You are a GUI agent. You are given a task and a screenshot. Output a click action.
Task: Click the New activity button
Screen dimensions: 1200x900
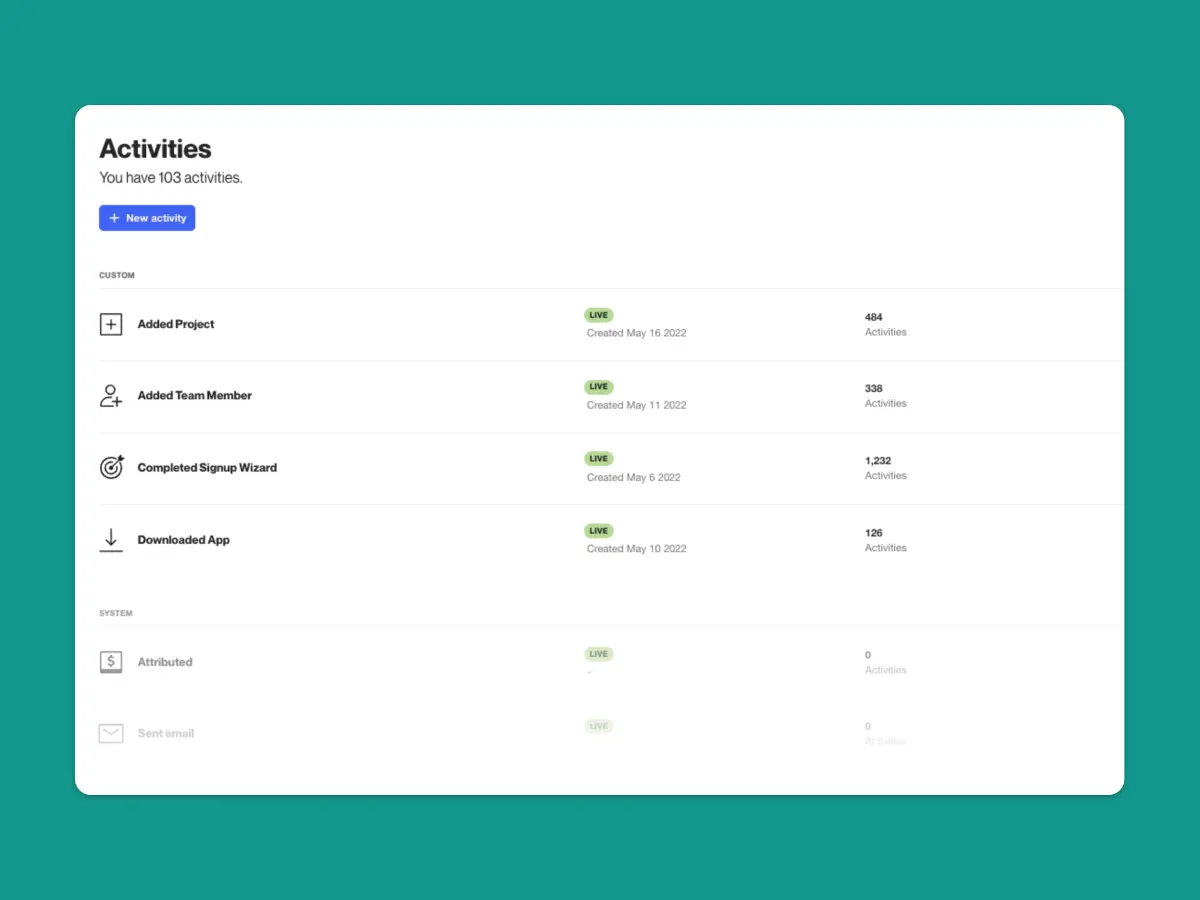point(147,218)
